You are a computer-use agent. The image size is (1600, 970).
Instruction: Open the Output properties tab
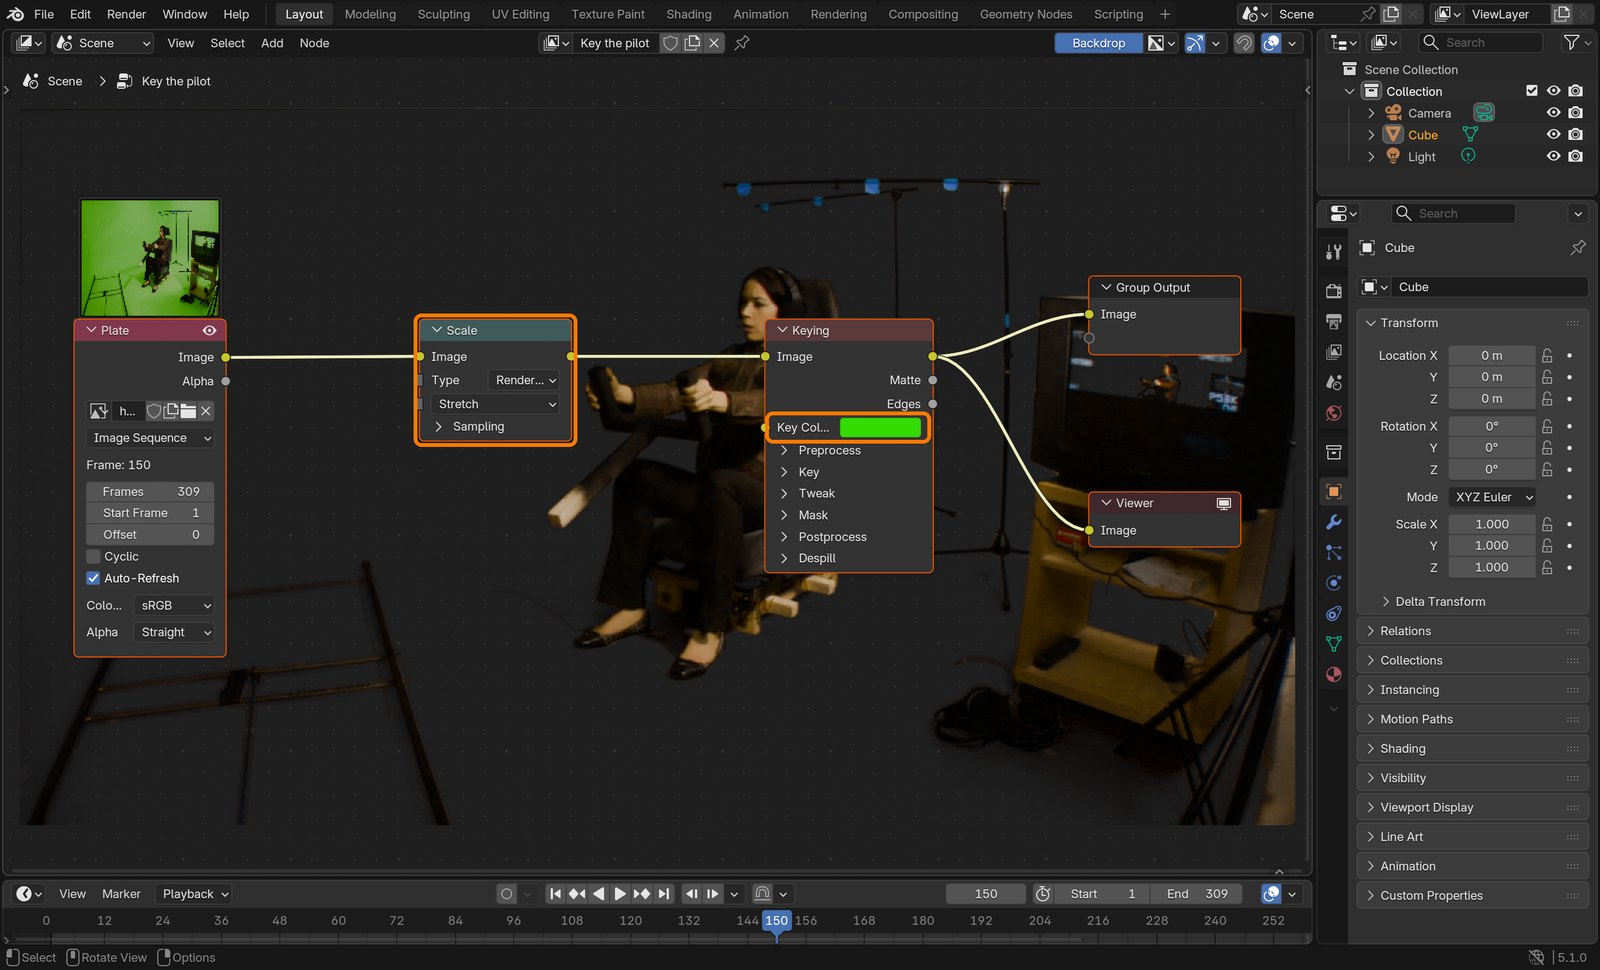click(x=1333, y=321)
